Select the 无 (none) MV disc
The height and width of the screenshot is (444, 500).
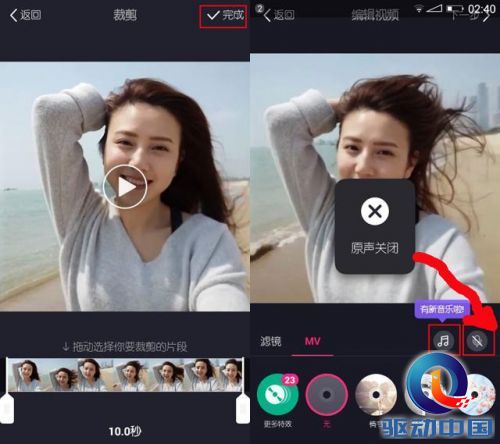(327, 395)
